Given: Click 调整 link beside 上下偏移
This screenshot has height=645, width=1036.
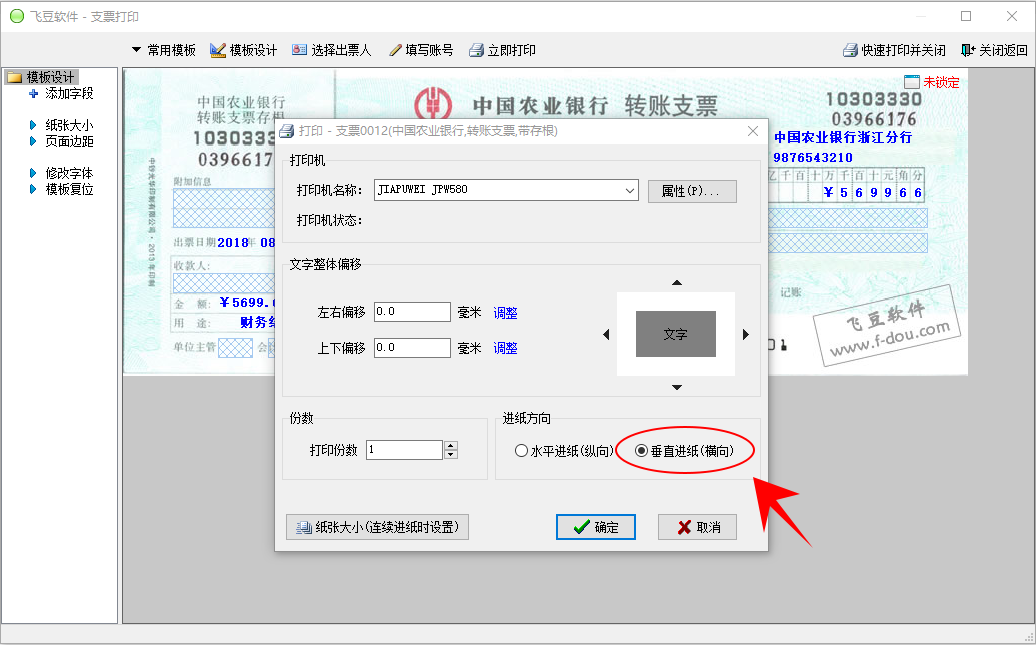Looking at the screenshot, I should 505,348.
